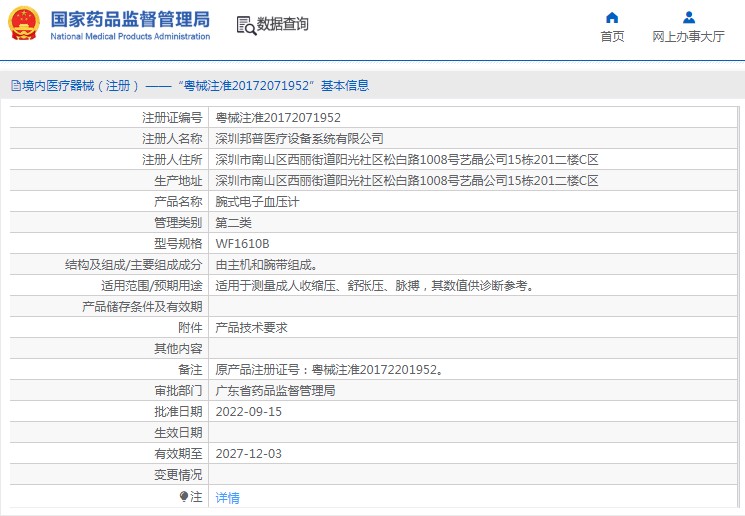The height and width of the screenshot is (516, 745).
Task: Click the document icon before 境内医疗器械
Action: pyautogui.click(x=16, y=86)
